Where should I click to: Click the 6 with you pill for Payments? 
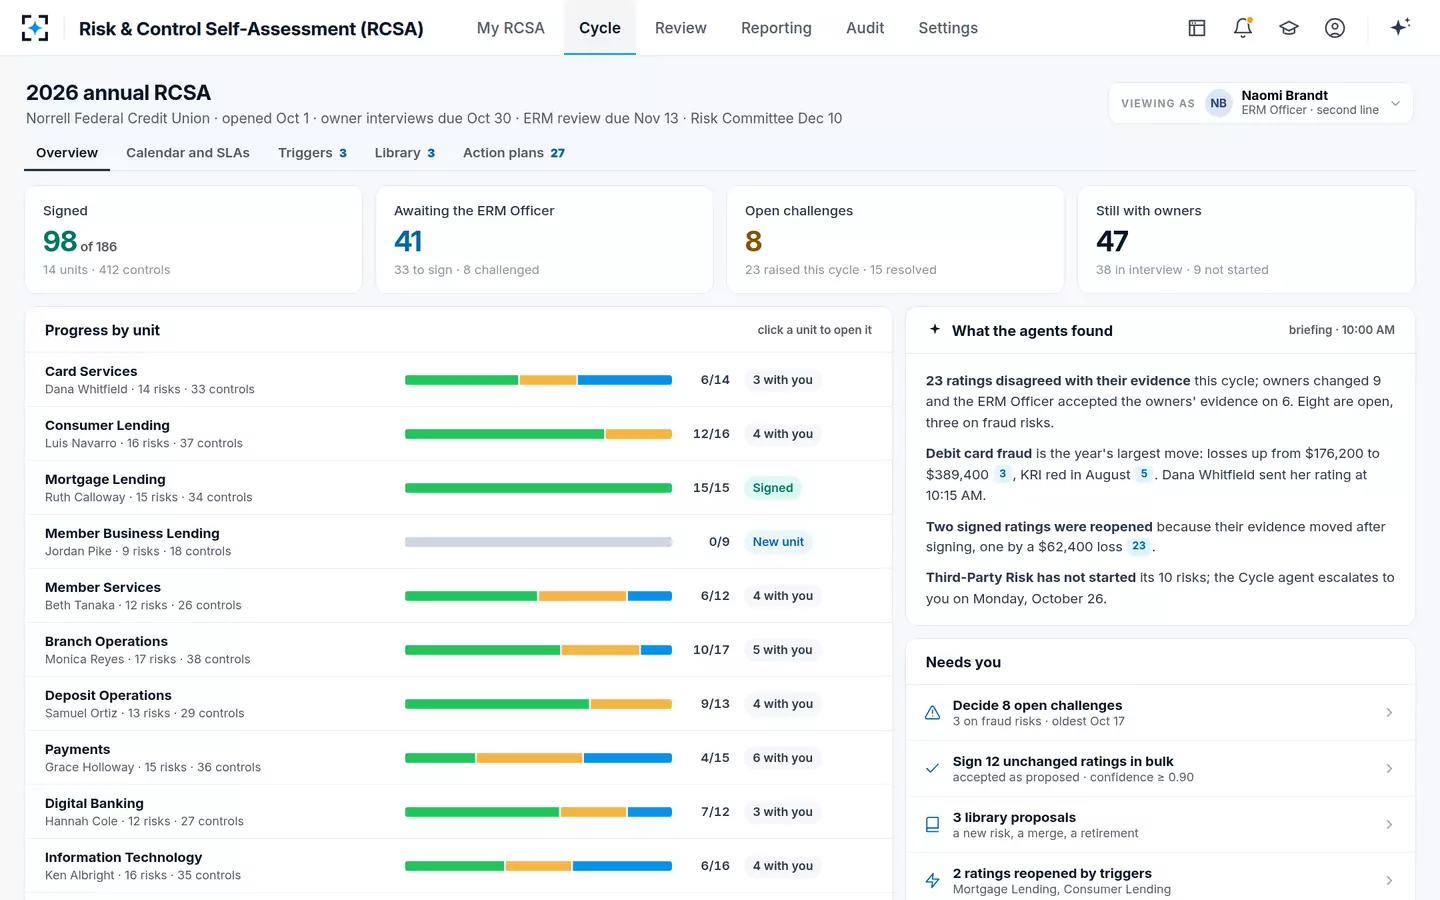click(783, 758)
